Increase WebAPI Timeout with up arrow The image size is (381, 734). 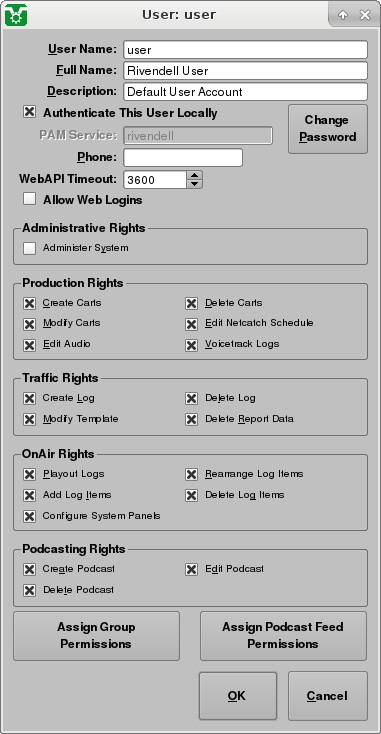194,175
